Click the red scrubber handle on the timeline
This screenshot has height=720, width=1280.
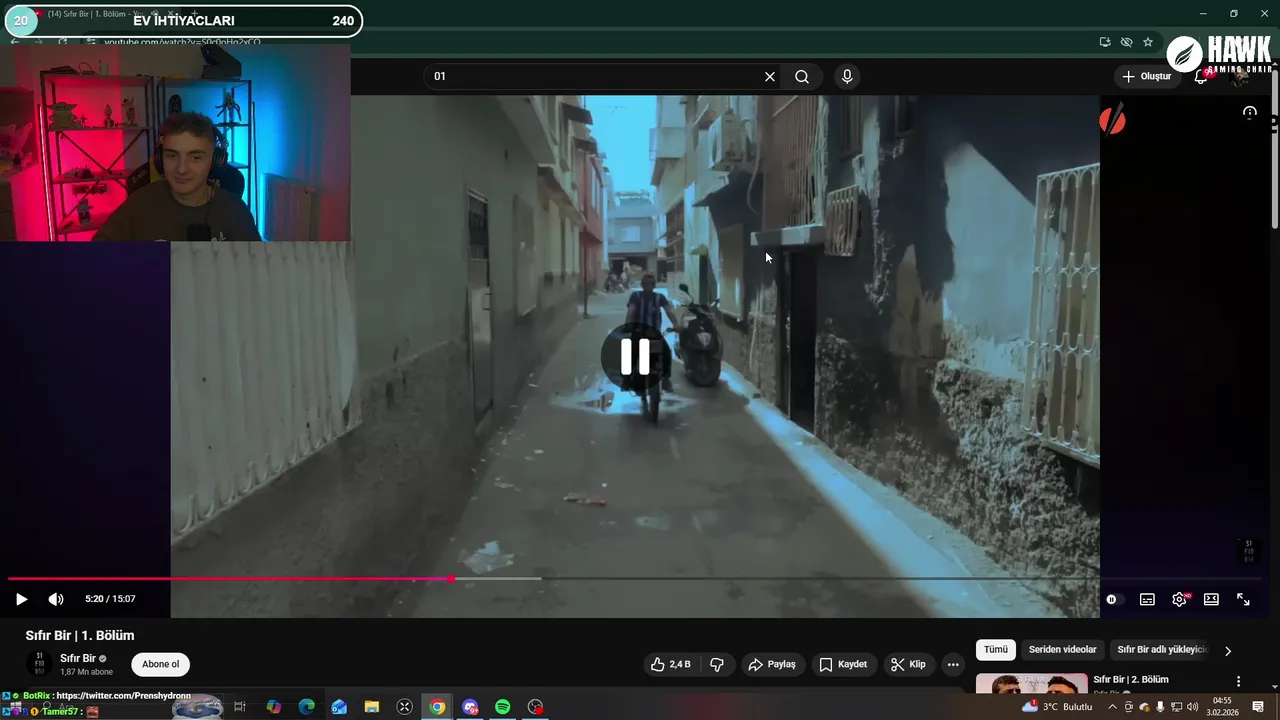[x=452, y=578]
